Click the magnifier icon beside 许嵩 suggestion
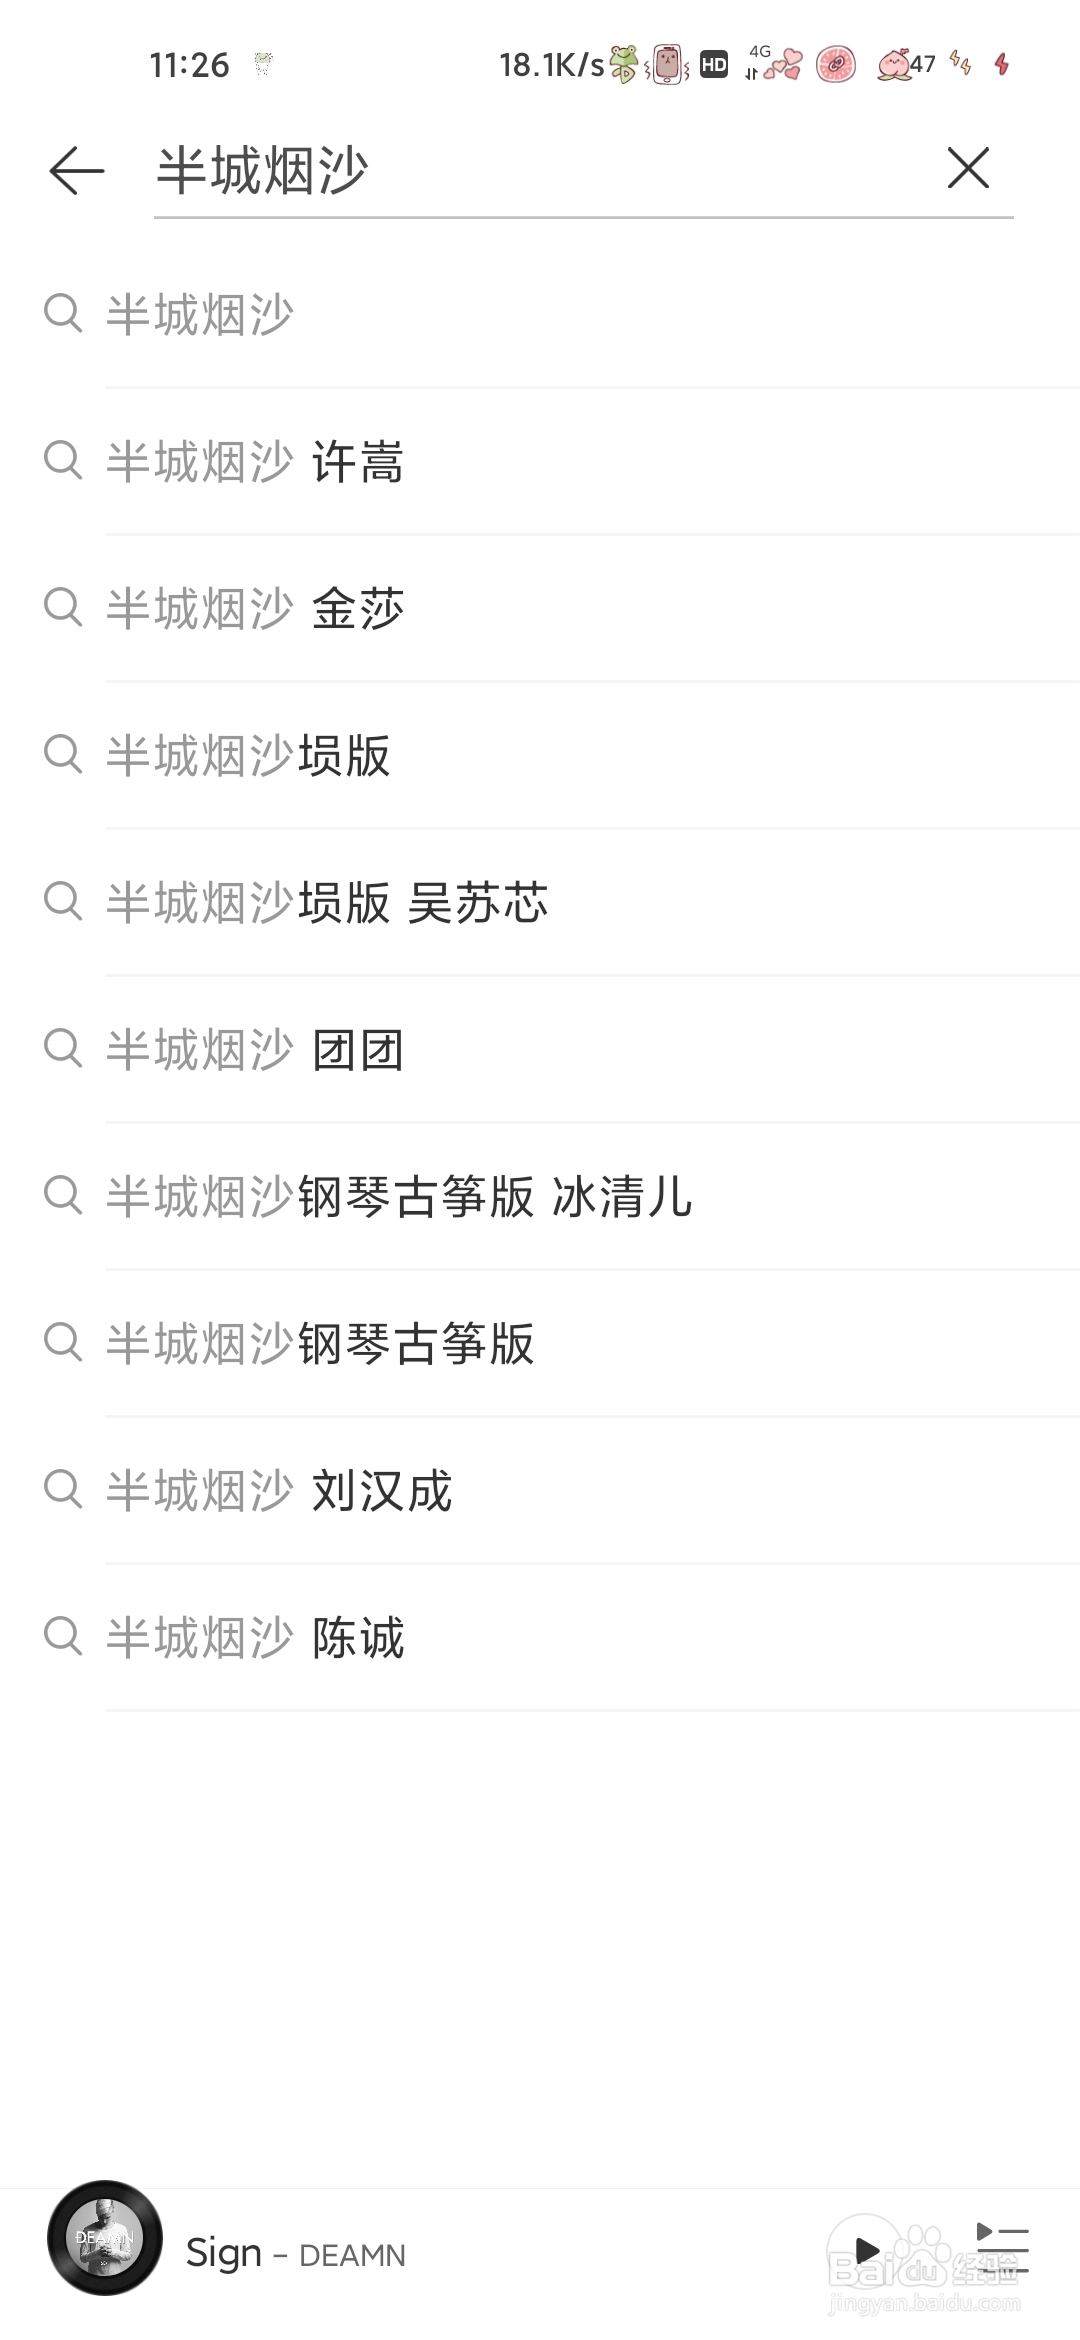This screenshot has width=1080, height=2340. (x=63, y=460)
